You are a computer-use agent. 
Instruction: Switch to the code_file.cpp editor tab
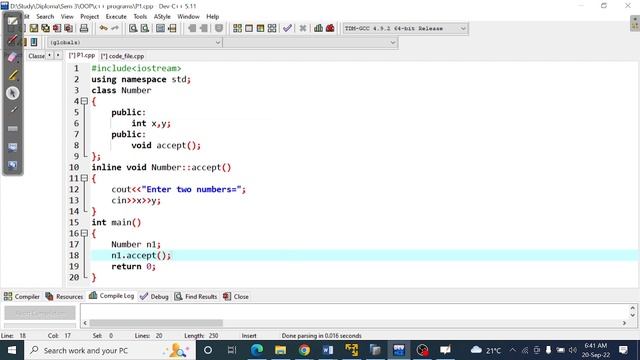(122, 56)
